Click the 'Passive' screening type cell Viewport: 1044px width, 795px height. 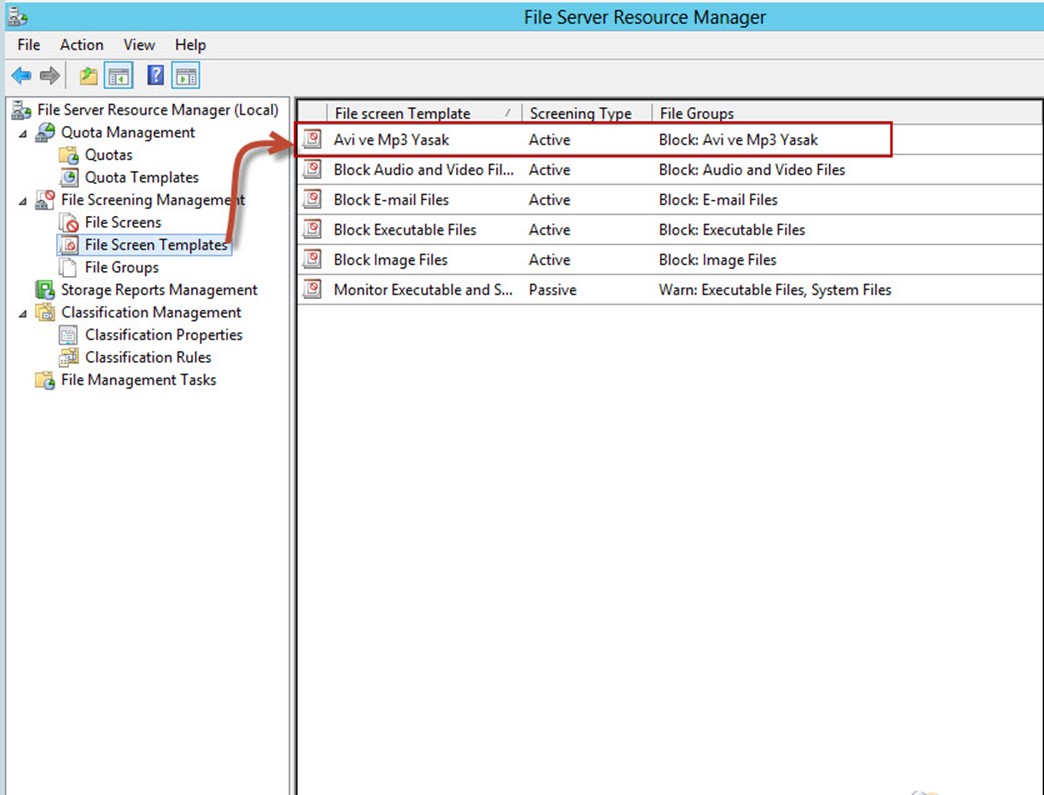point(553,290)
